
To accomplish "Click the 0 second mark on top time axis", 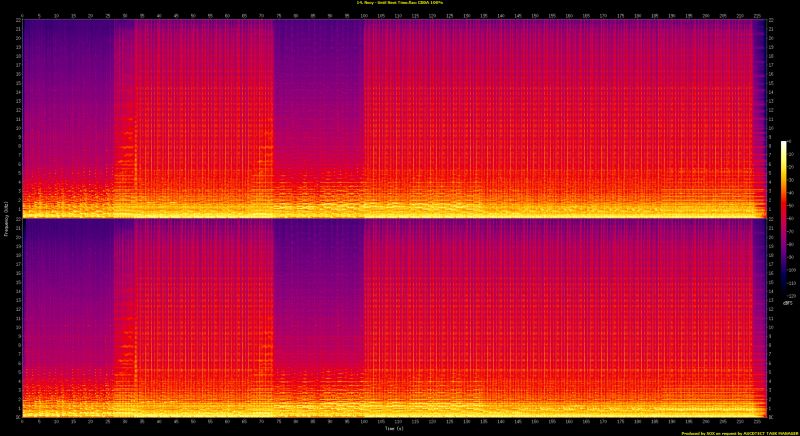I will click(21, 15).
